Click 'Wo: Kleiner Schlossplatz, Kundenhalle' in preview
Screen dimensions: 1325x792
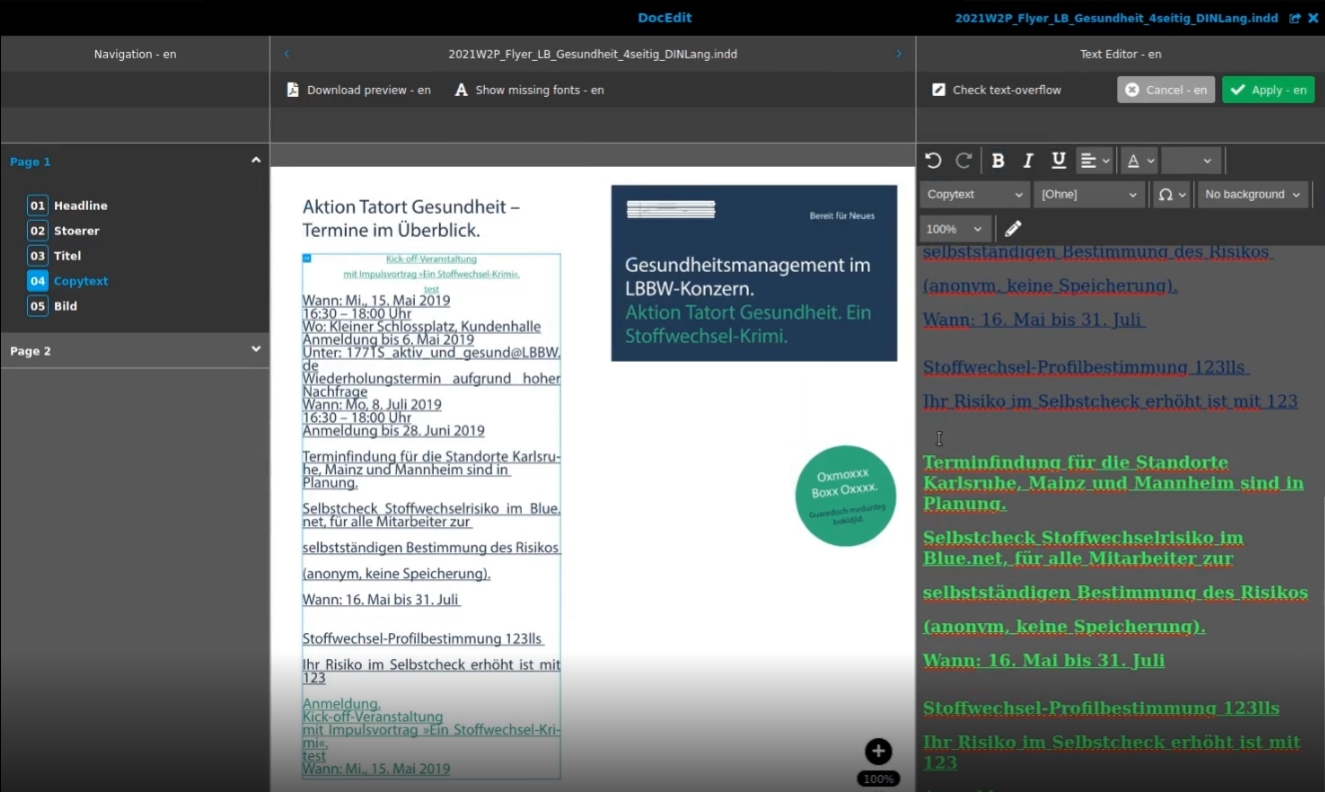point(422,326)
